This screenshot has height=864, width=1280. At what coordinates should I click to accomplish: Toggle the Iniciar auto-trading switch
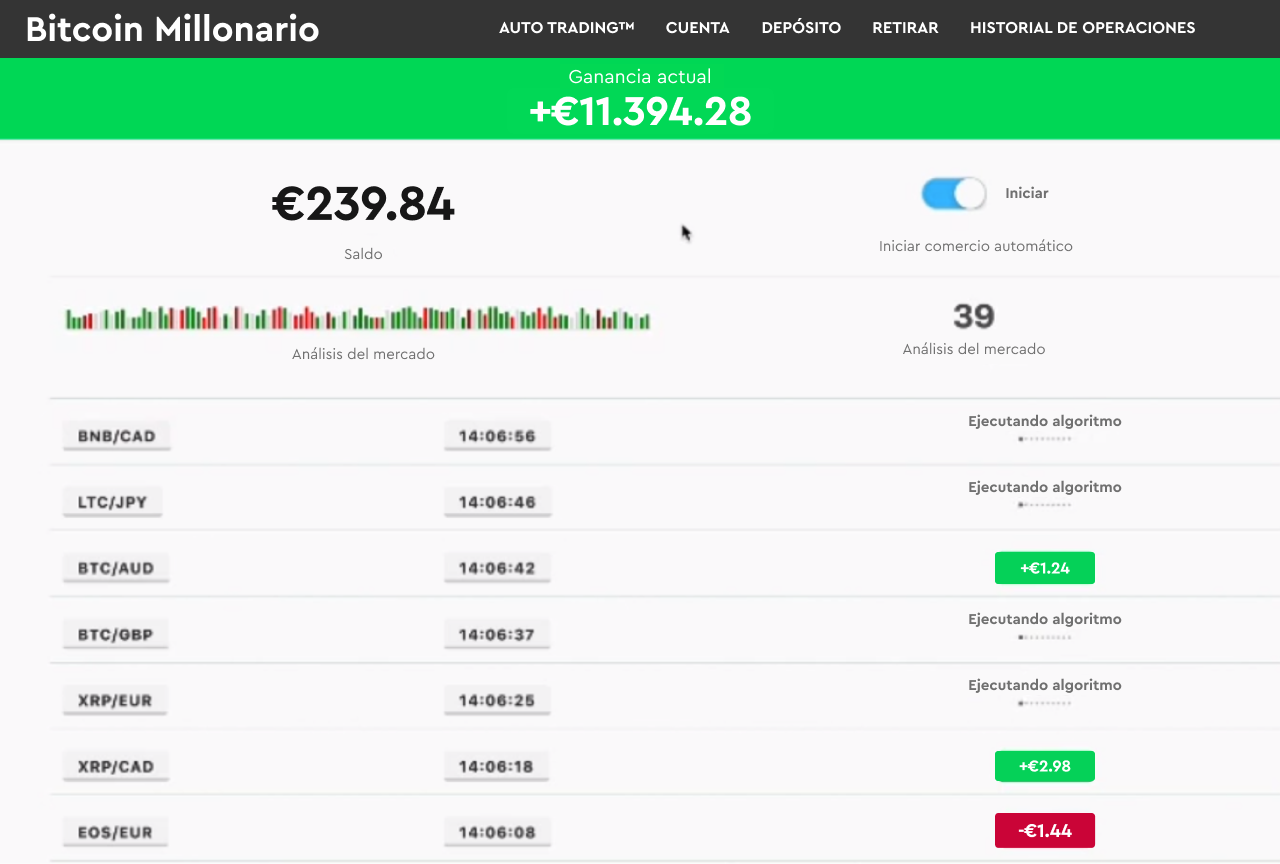tap(954, 193)
